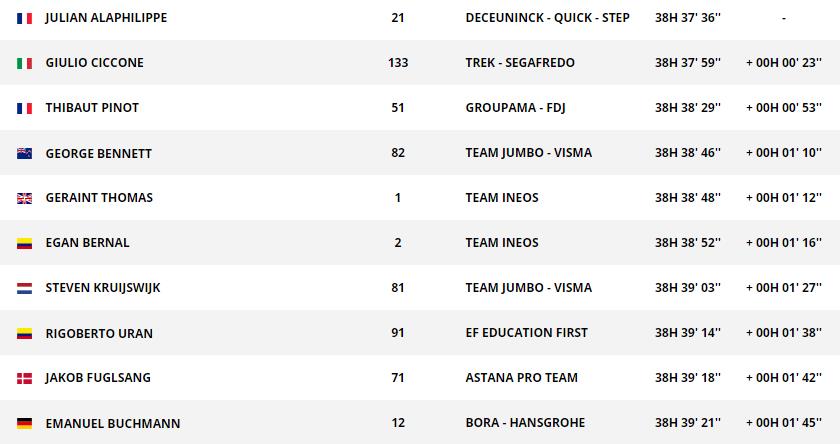Open rider Giulio Ciccone's name link
This screenshot has height=444, width=840.
point(94,63)
